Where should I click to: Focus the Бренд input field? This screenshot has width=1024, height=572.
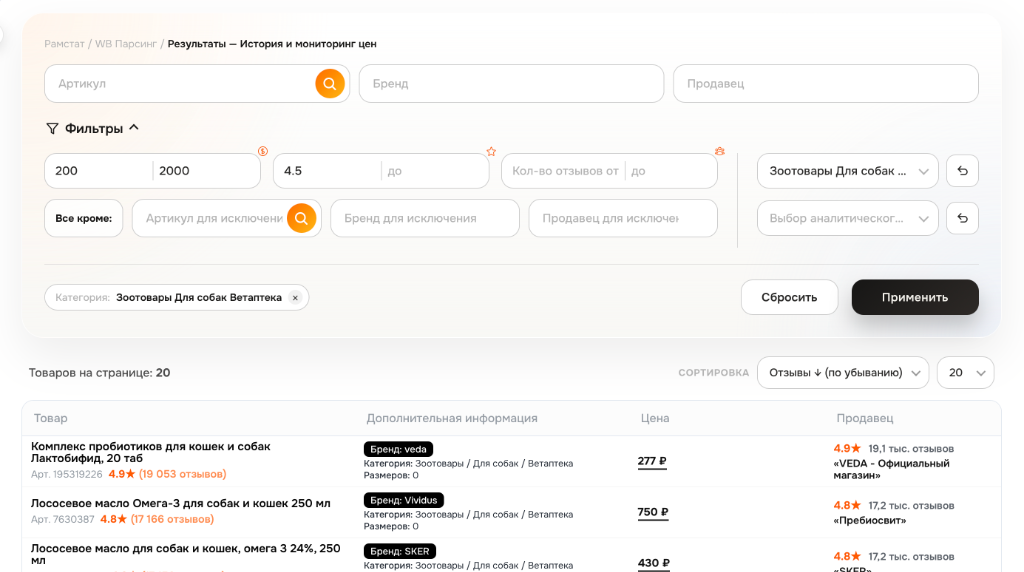[x=511, y=84]
